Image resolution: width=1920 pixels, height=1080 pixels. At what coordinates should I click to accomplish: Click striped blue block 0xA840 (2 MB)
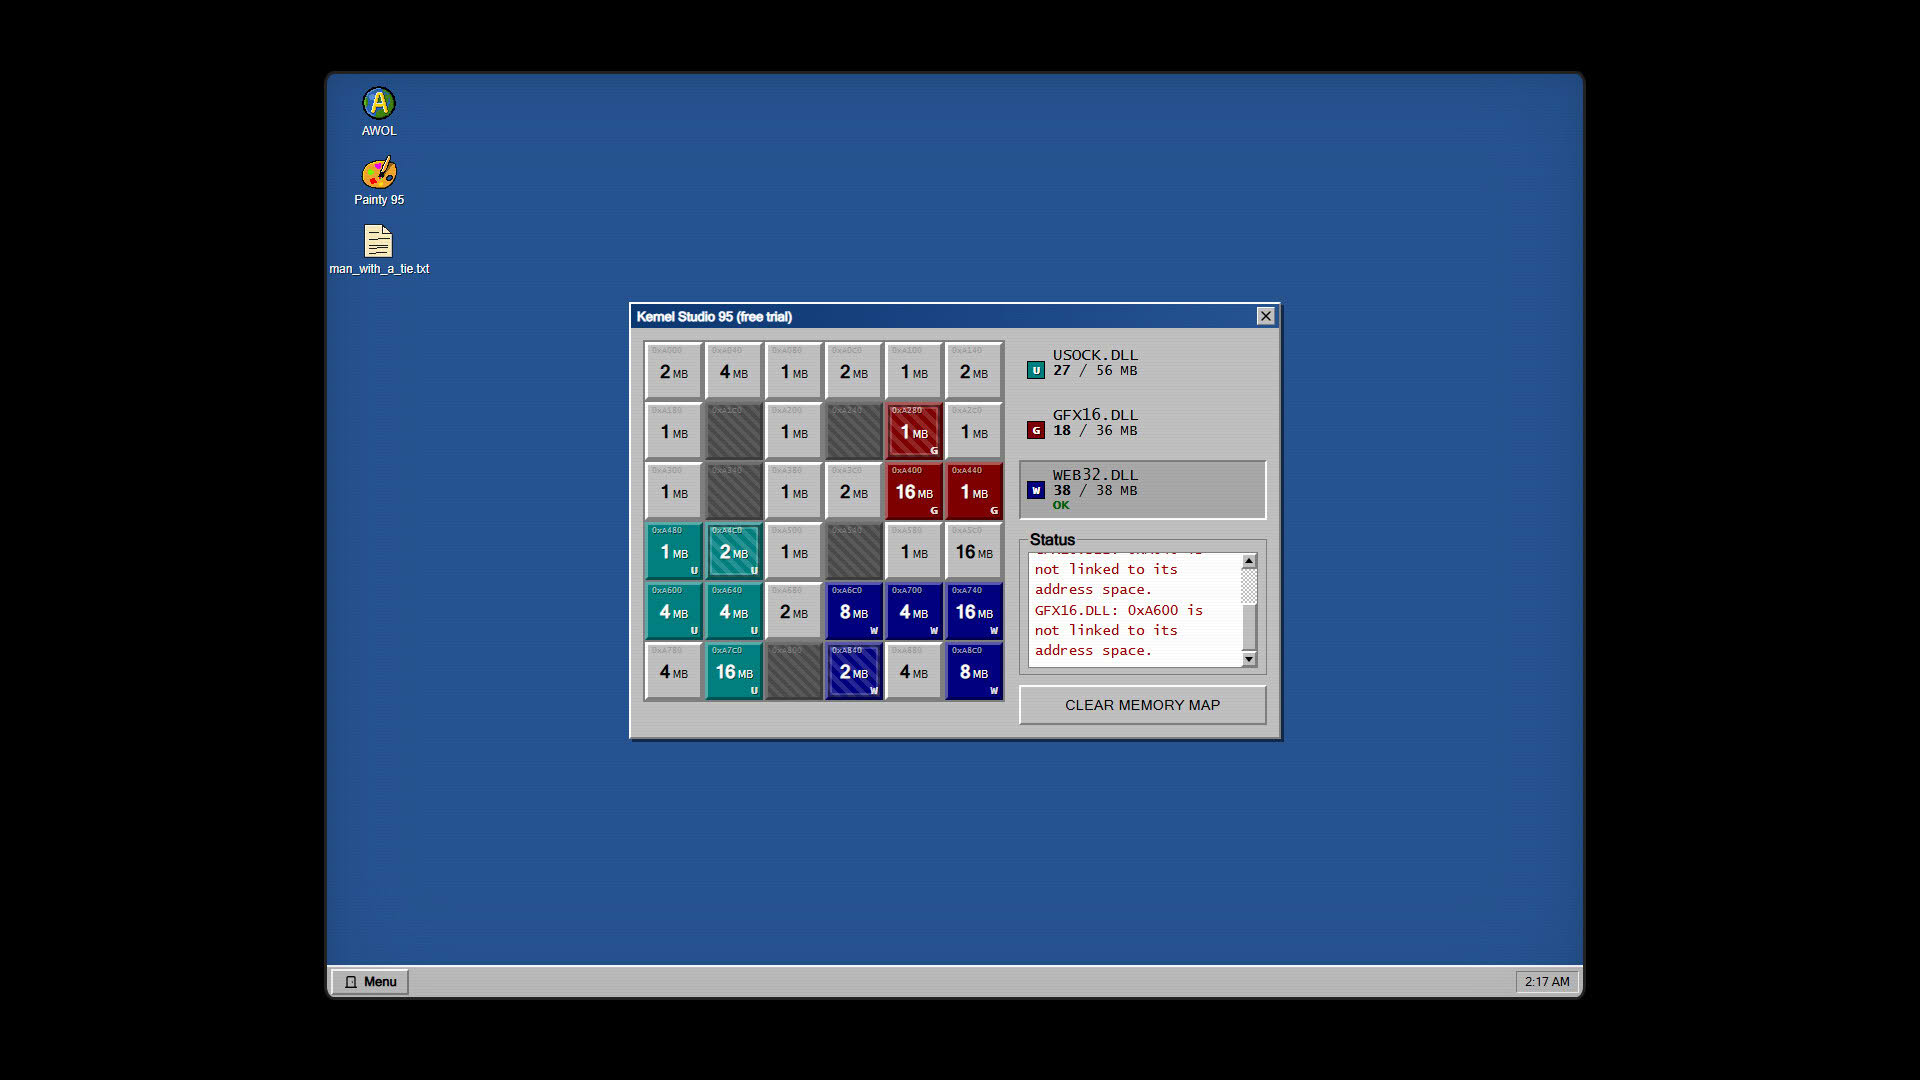coord(854,671)
